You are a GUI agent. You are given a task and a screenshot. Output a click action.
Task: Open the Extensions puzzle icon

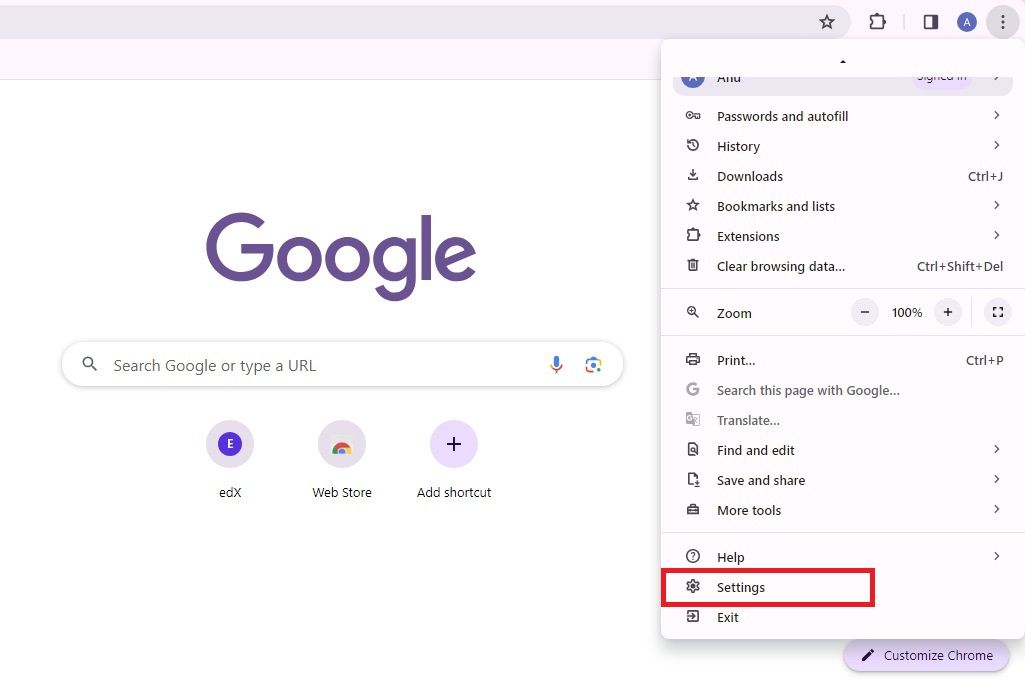[x=877, y=21]
